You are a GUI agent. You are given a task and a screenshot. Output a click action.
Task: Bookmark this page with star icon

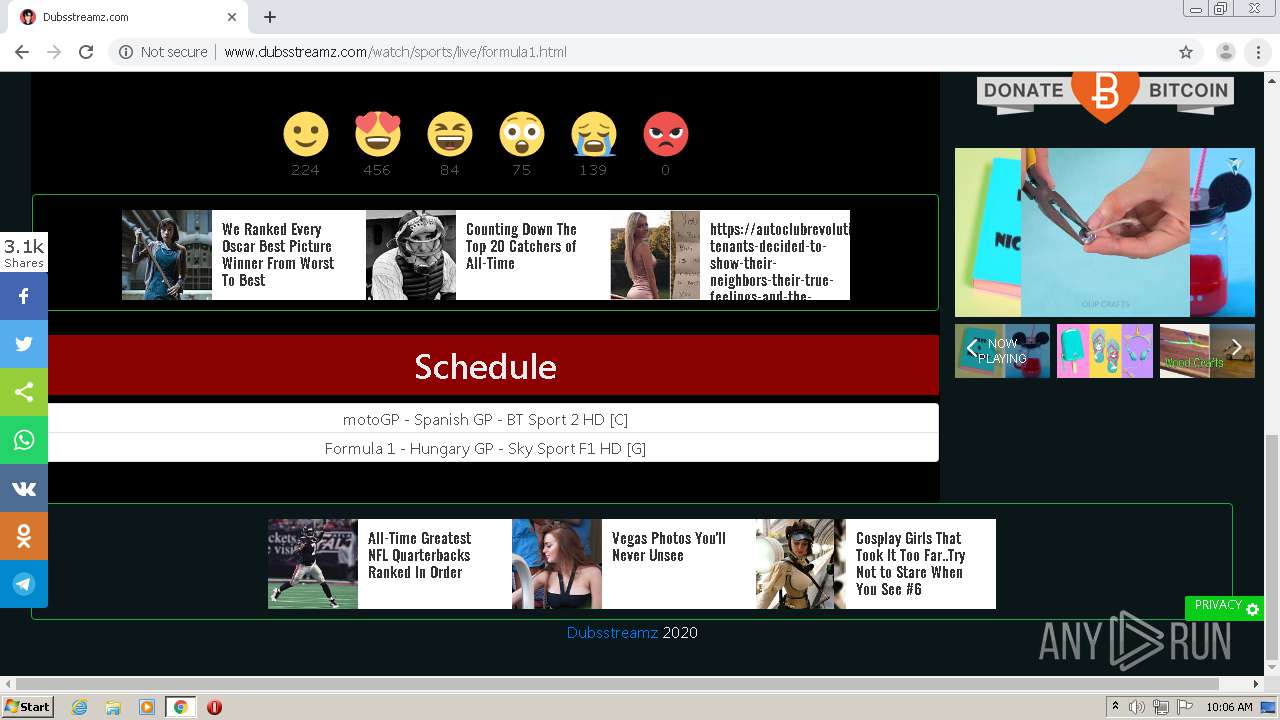point(1186,52)
